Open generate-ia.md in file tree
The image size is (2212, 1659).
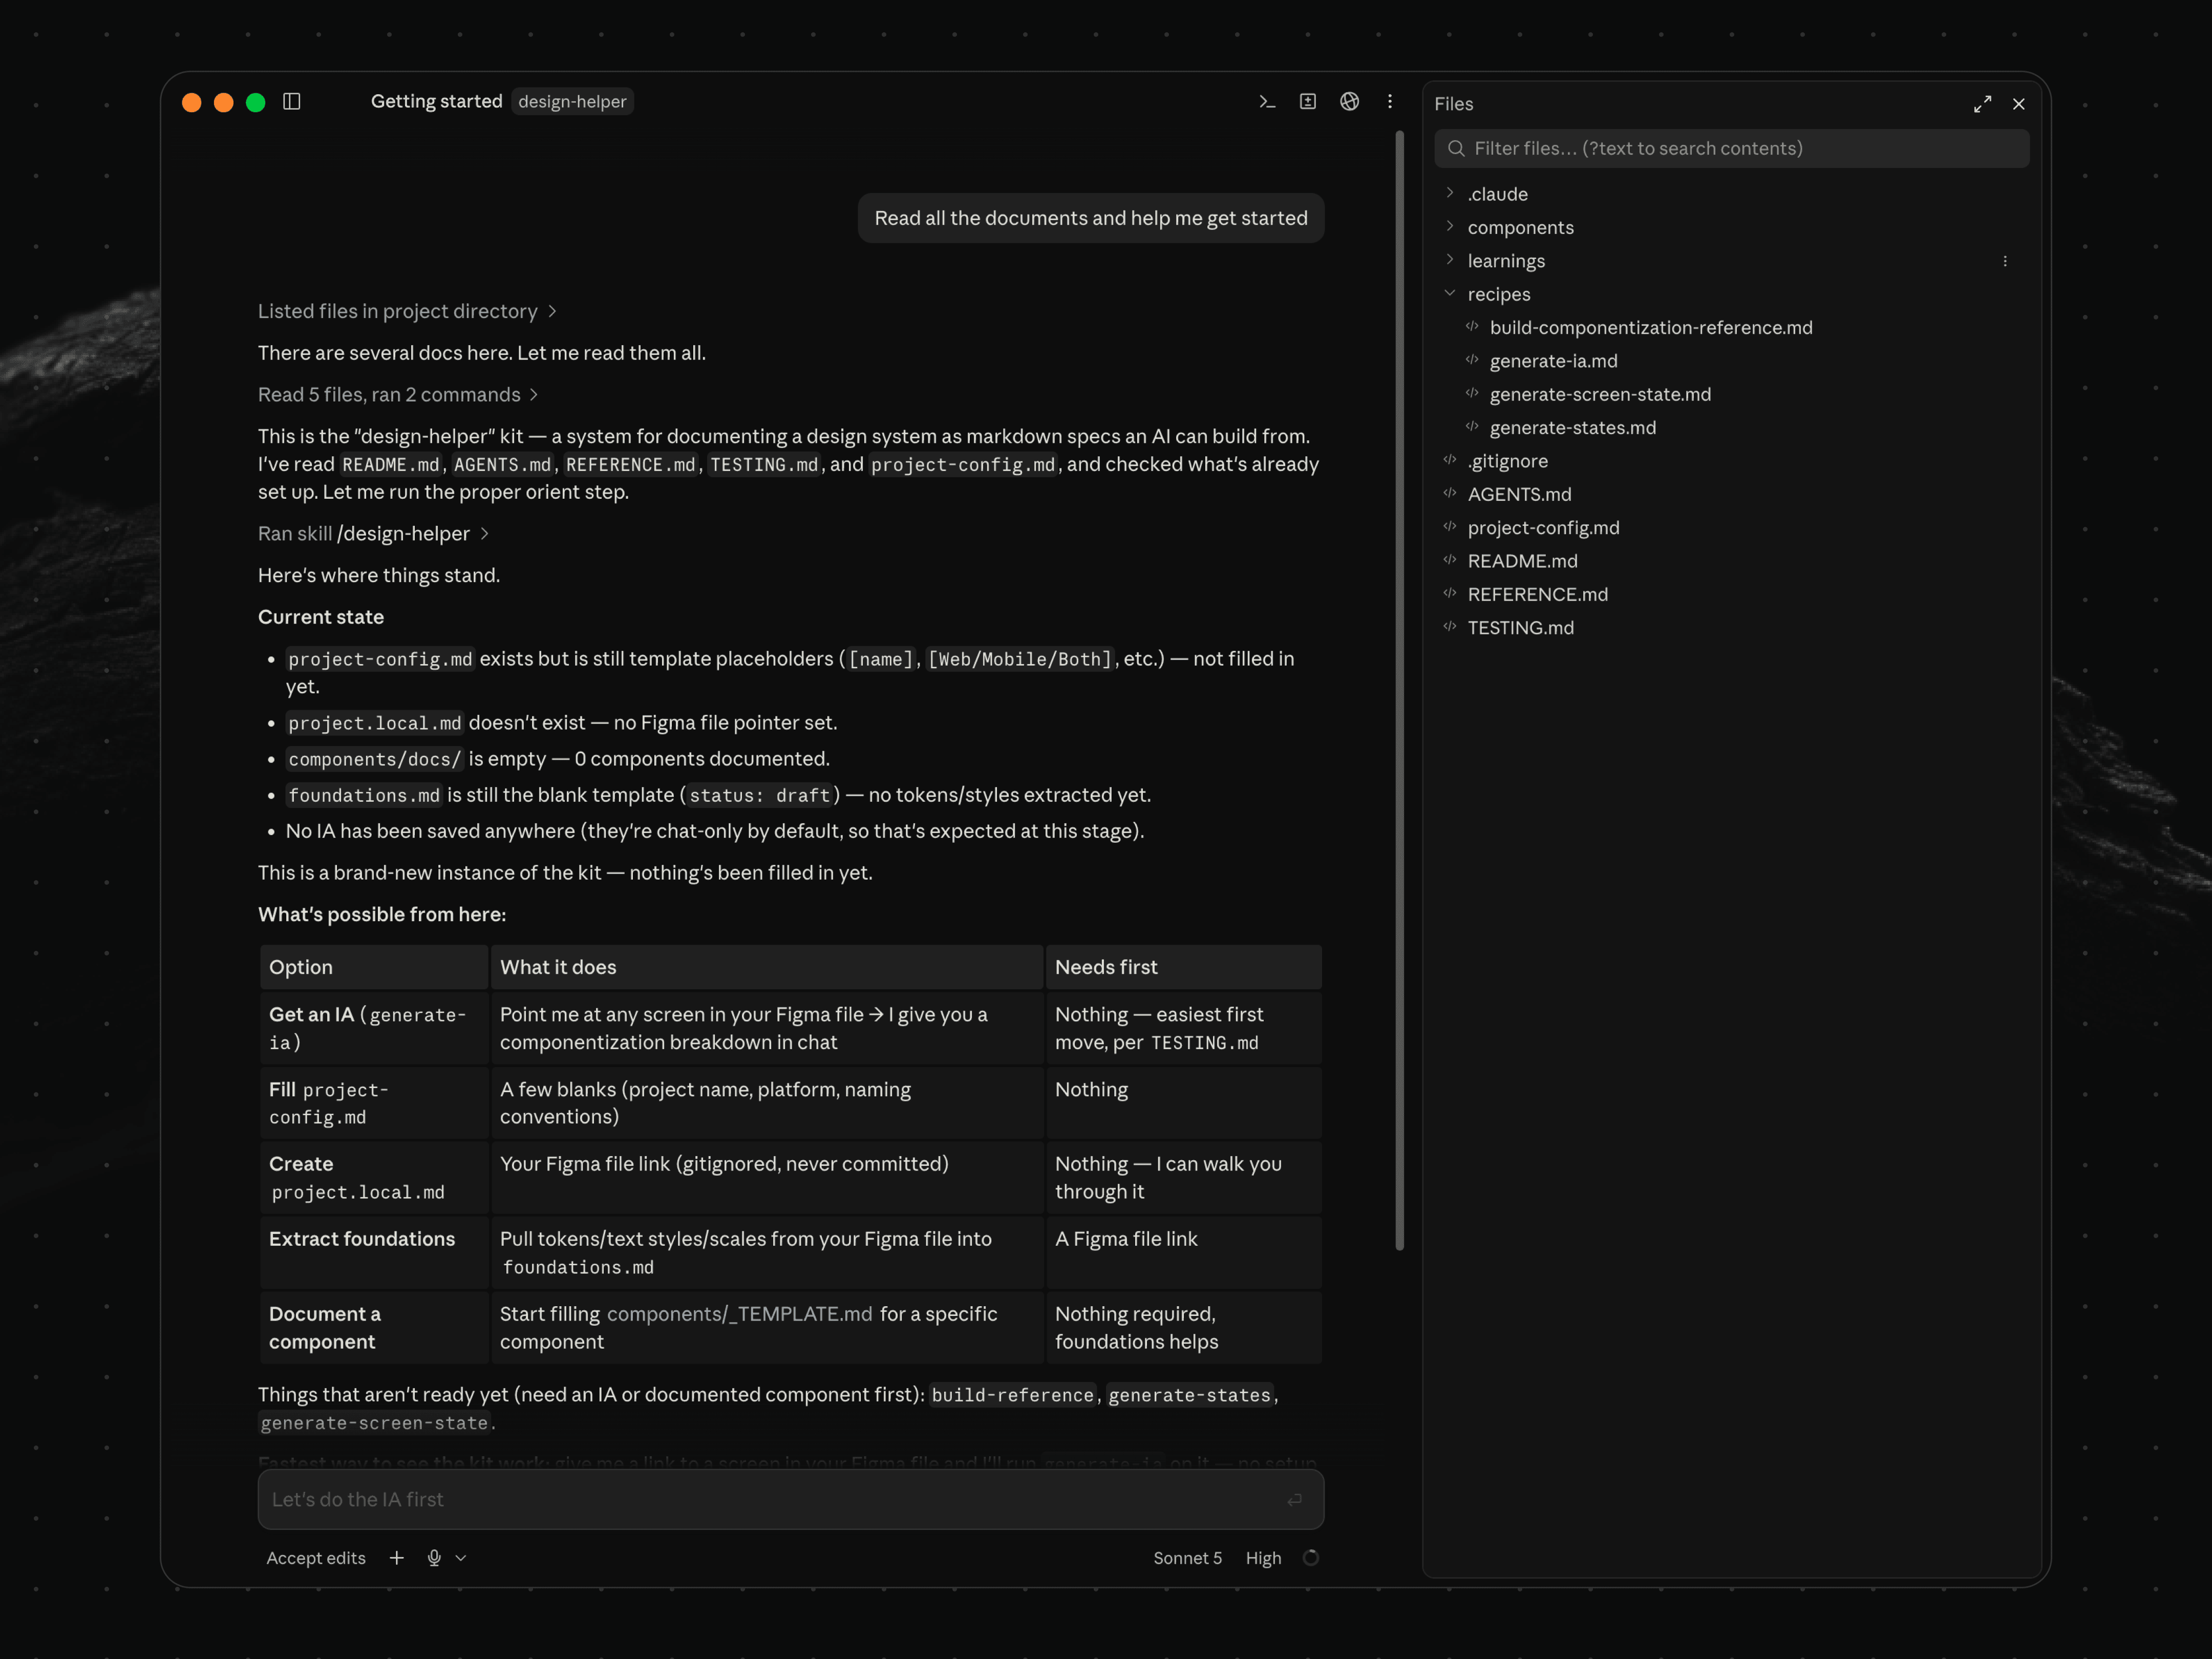pyautogui.click(x=1553, y=361)
